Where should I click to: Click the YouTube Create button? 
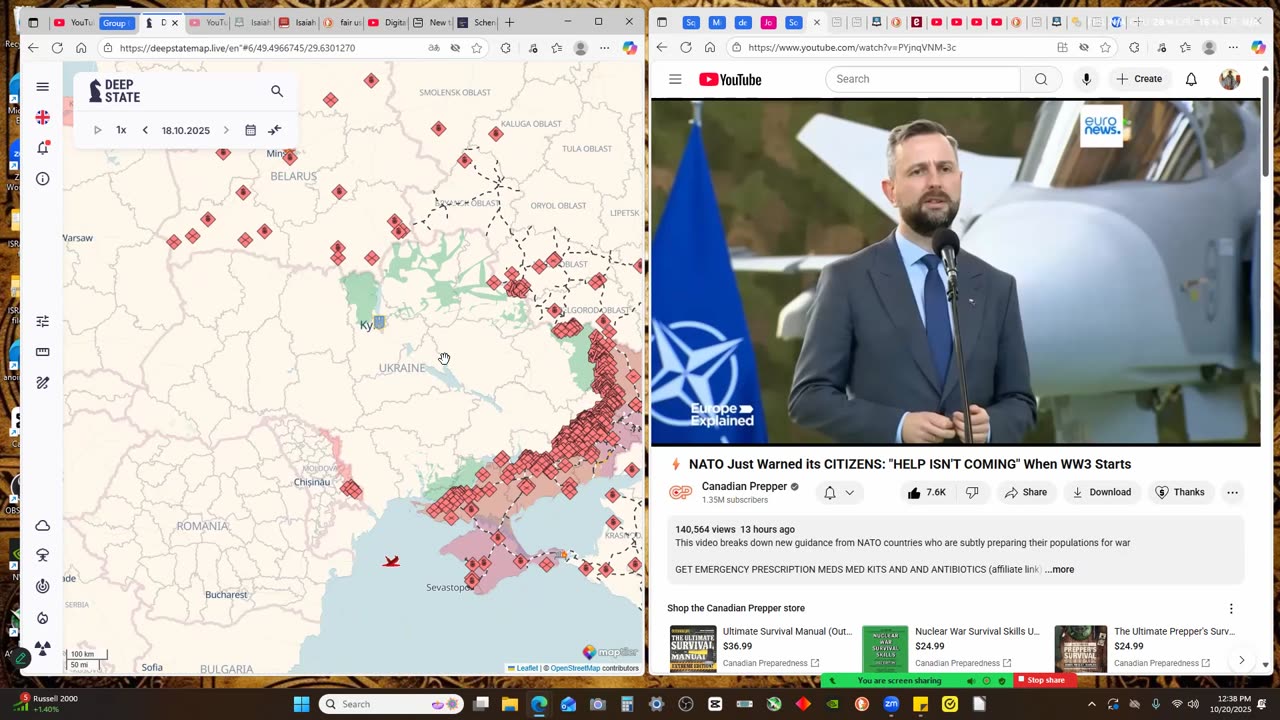[1139, 79]
